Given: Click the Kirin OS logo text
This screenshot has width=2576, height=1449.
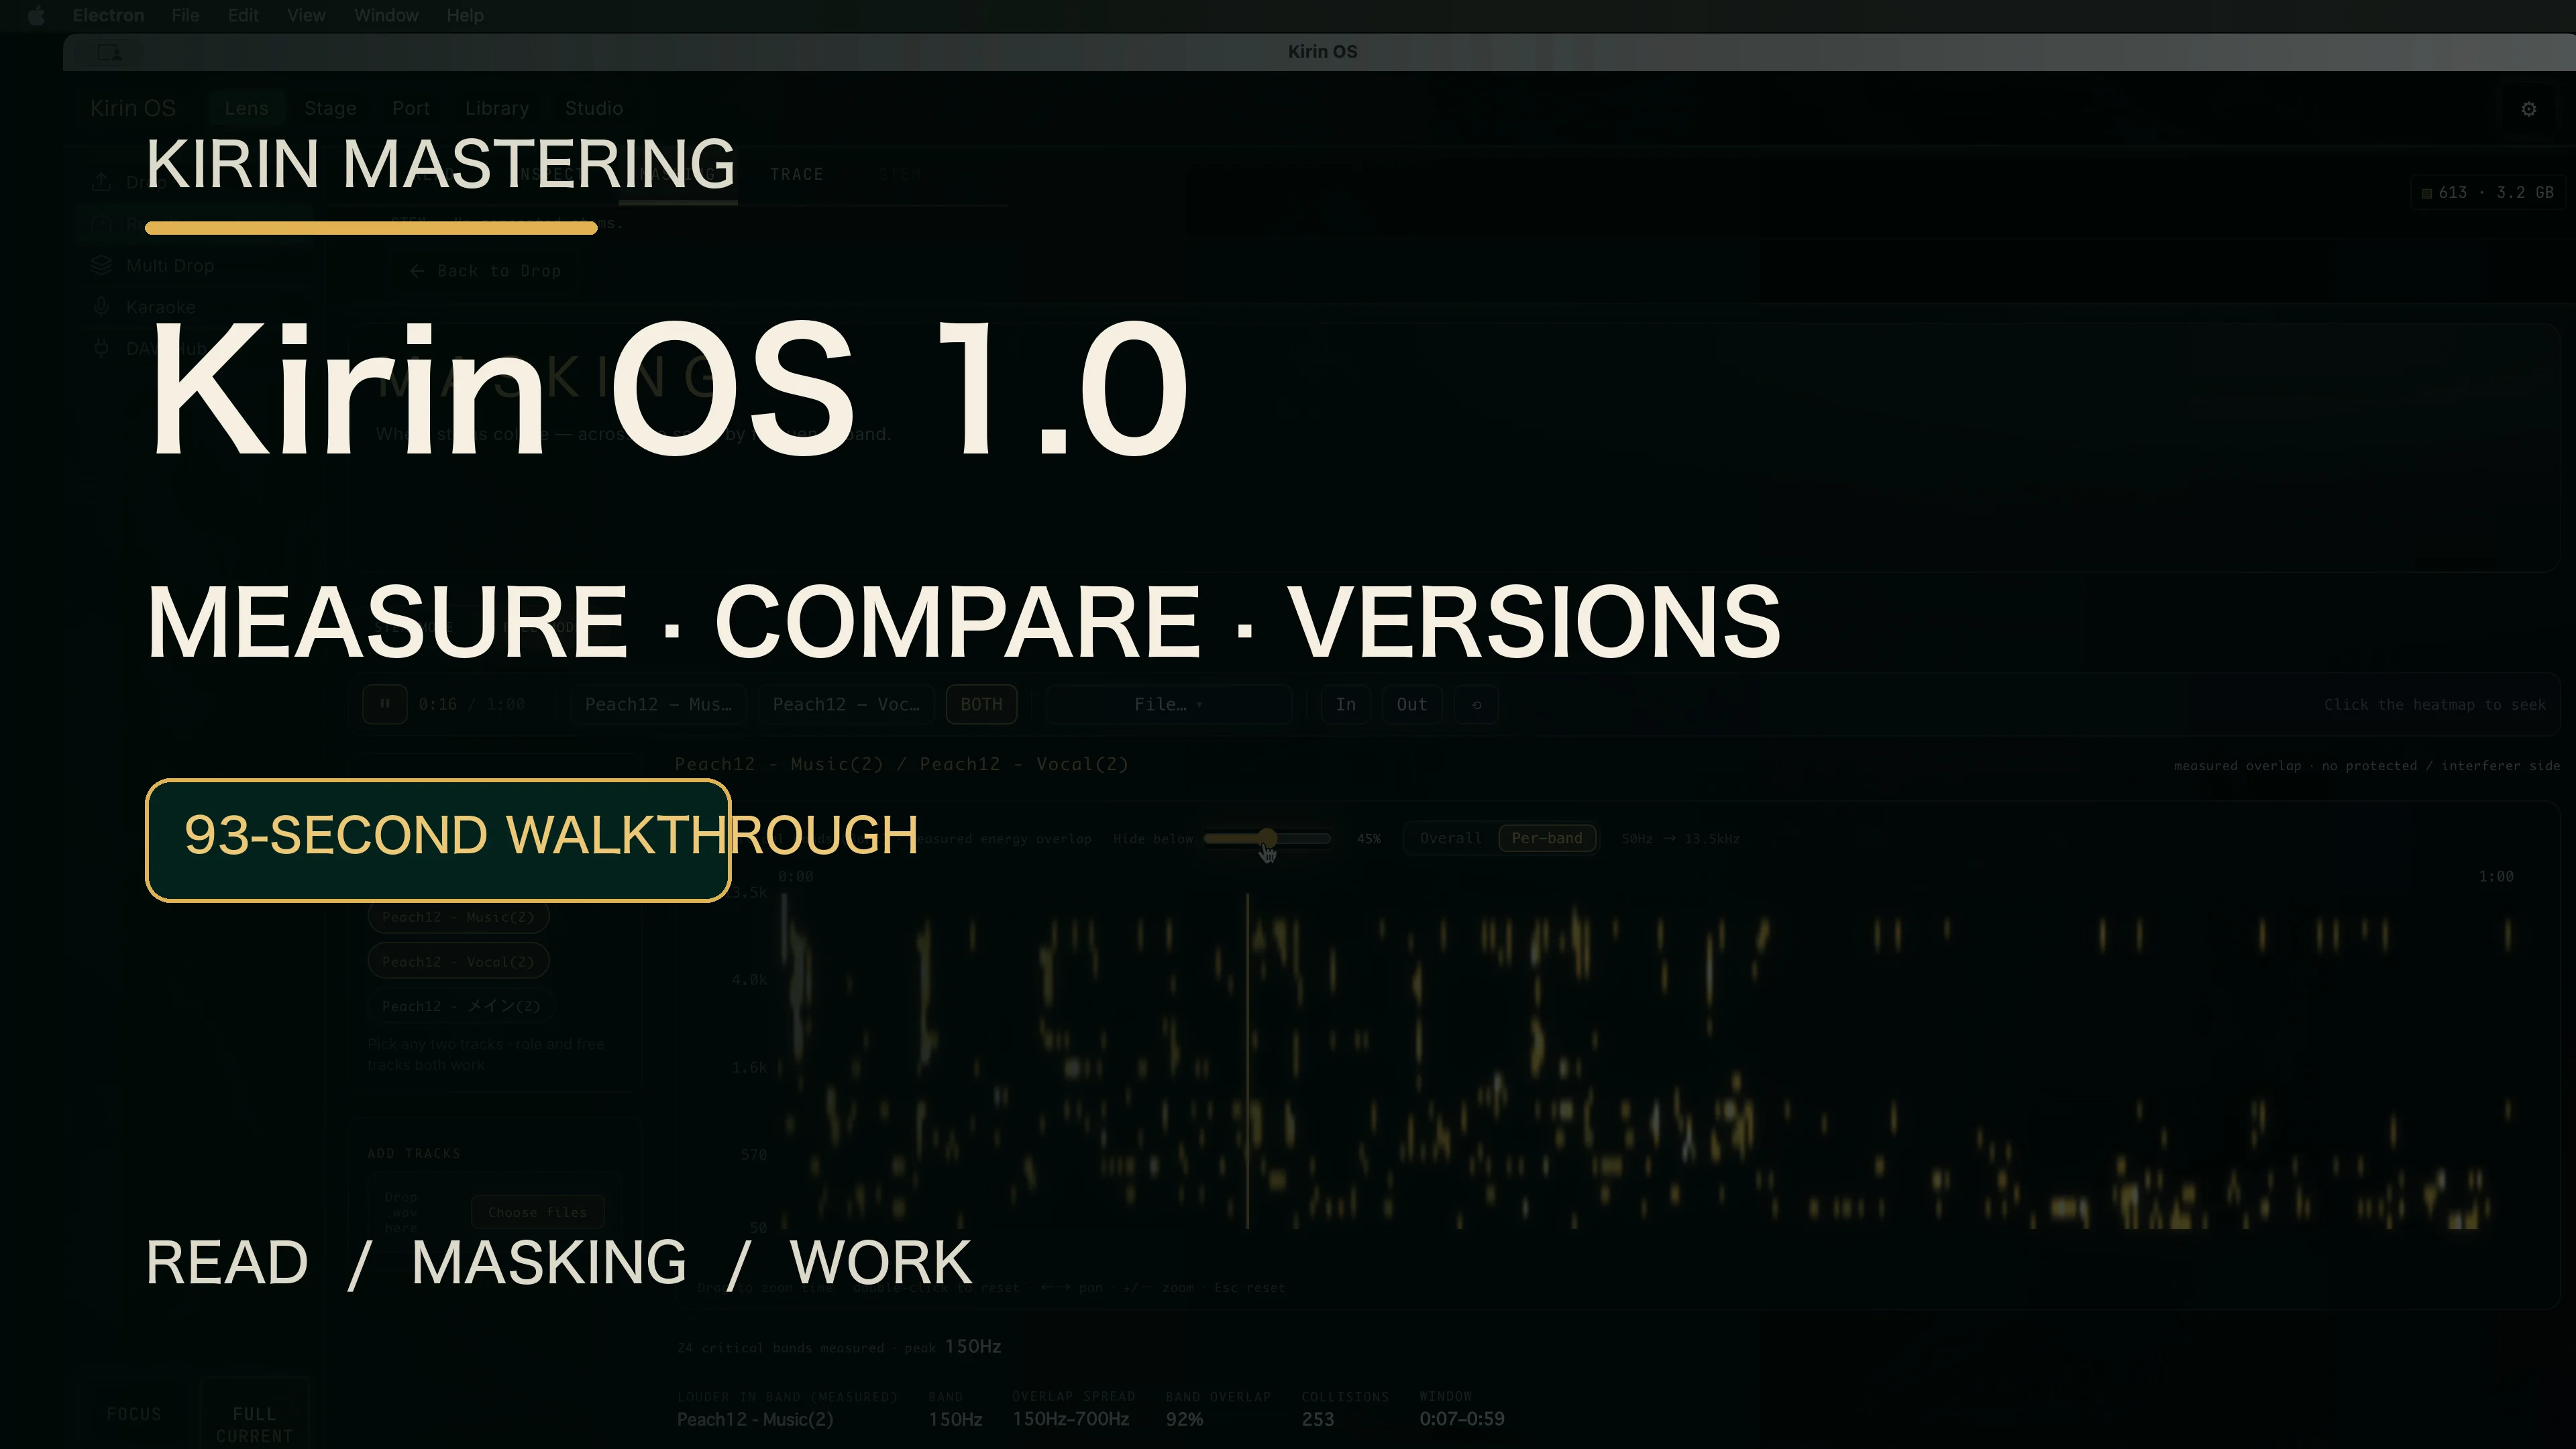Looking at the screenshot, I should (x=133, y=108).
